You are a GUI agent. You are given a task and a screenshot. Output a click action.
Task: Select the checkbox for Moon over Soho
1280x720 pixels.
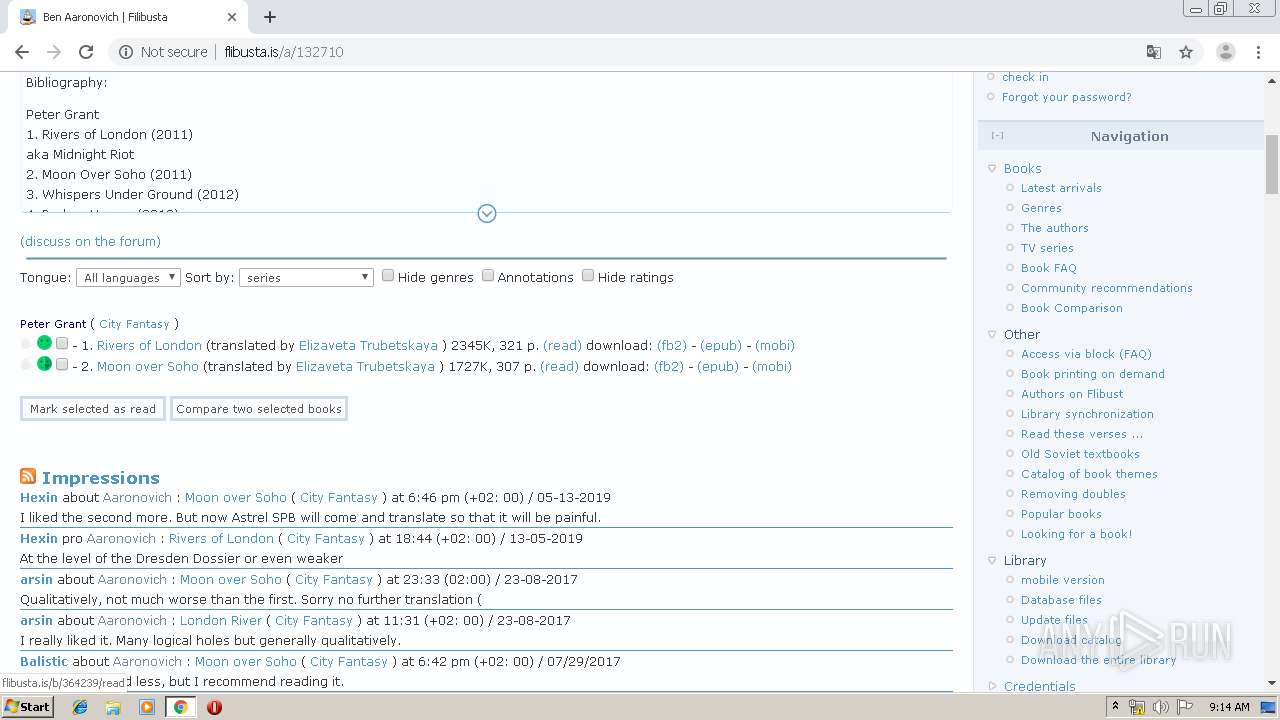(x=62, y=365)
